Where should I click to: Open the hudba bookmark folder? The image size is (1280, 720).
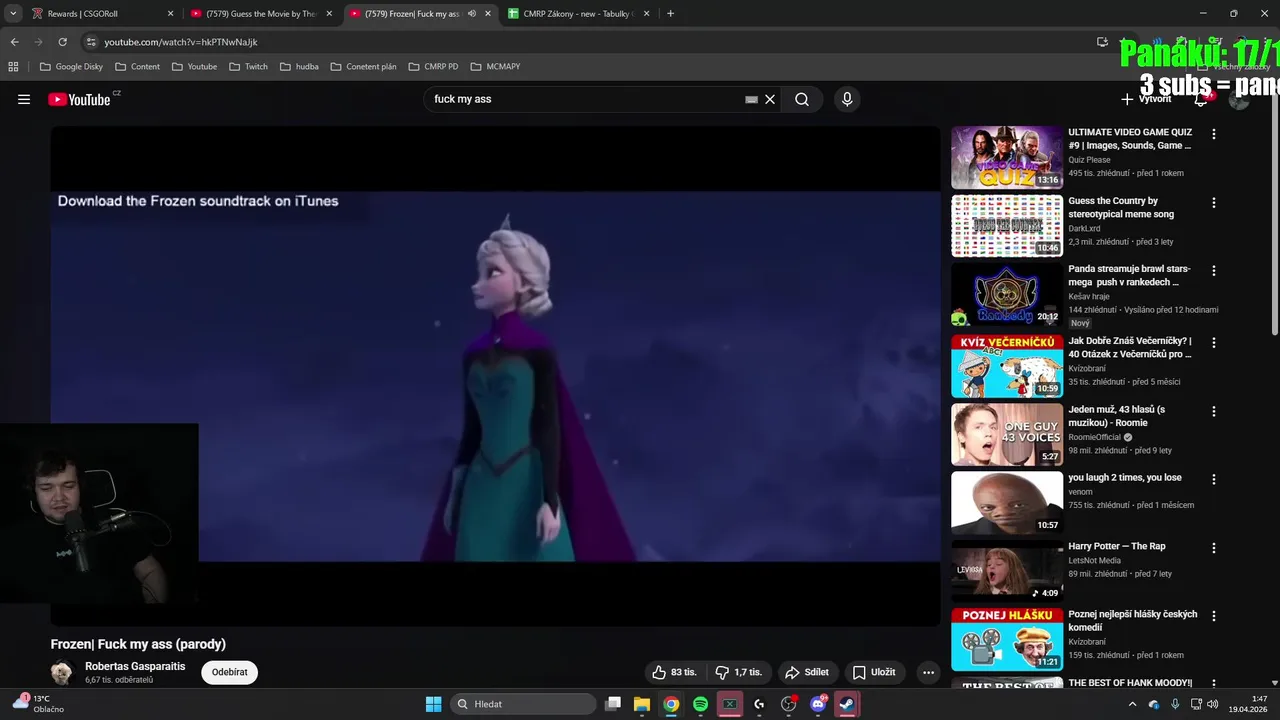coord(299,66)
